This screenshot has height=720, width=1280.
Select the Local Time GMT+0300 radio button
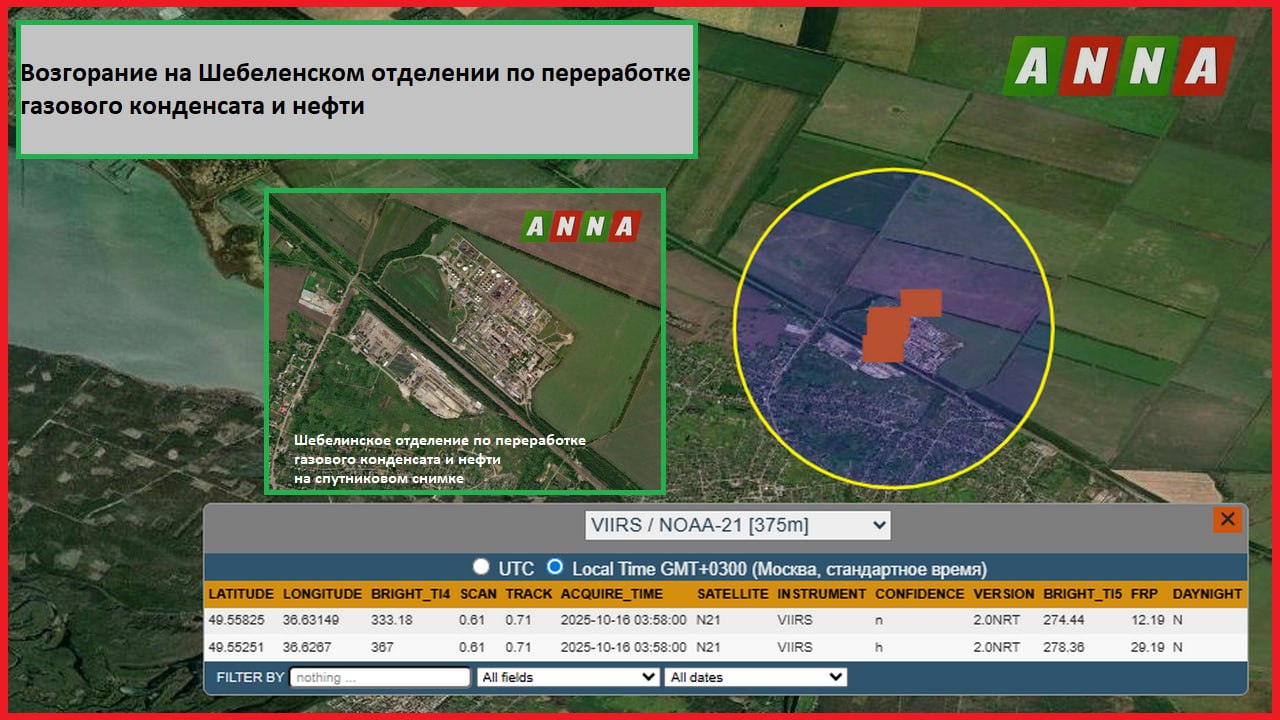pyautogui.click(x=555, y=567)
